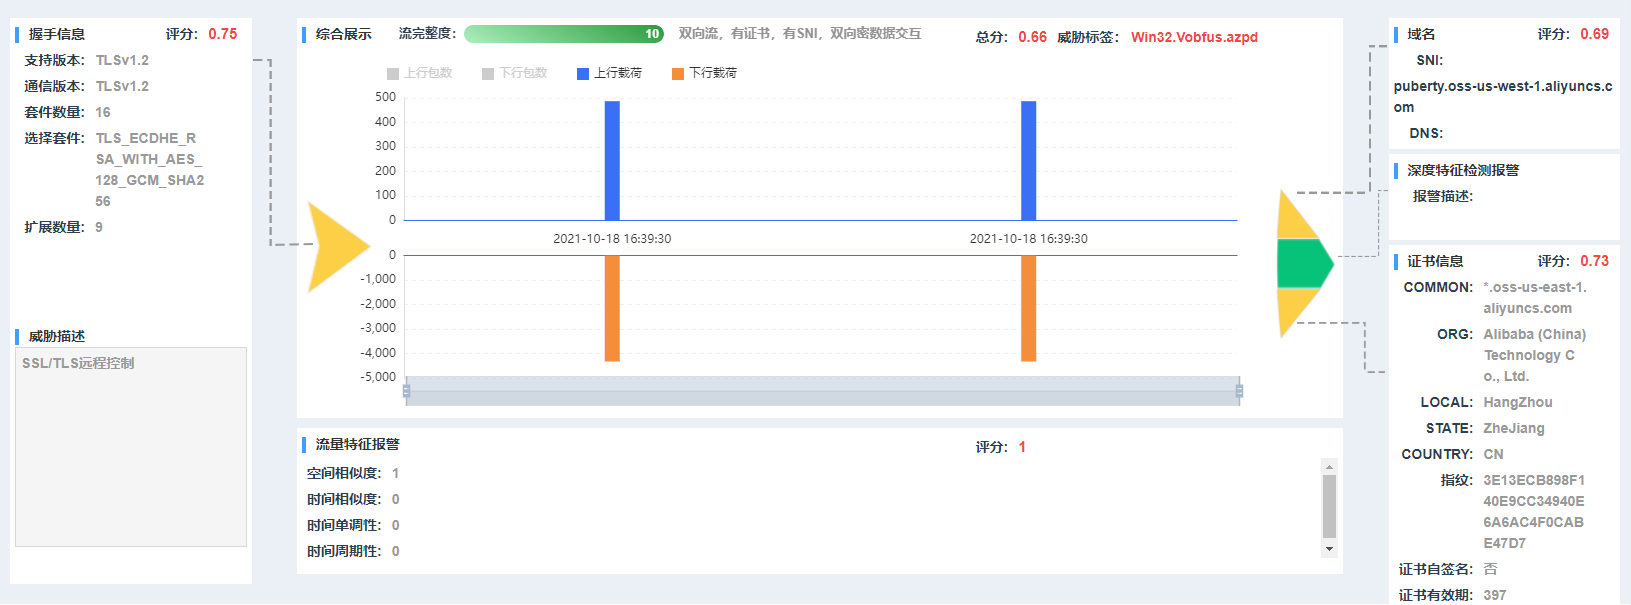Click the scrollbar thumb in 流量特征报警 panel
The height and width of the screenshot is (605, 1631).
(x=1329, y=506)
